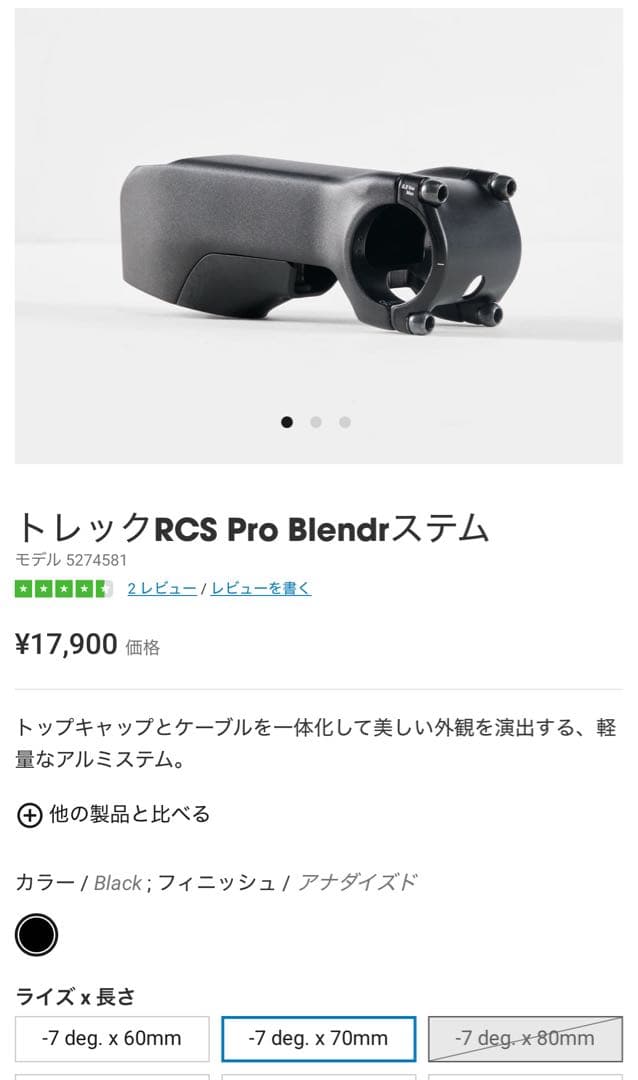The image size is (638, 1080).
Task: Choose the -7 deg. x 70mm size
Action: 318,1039
